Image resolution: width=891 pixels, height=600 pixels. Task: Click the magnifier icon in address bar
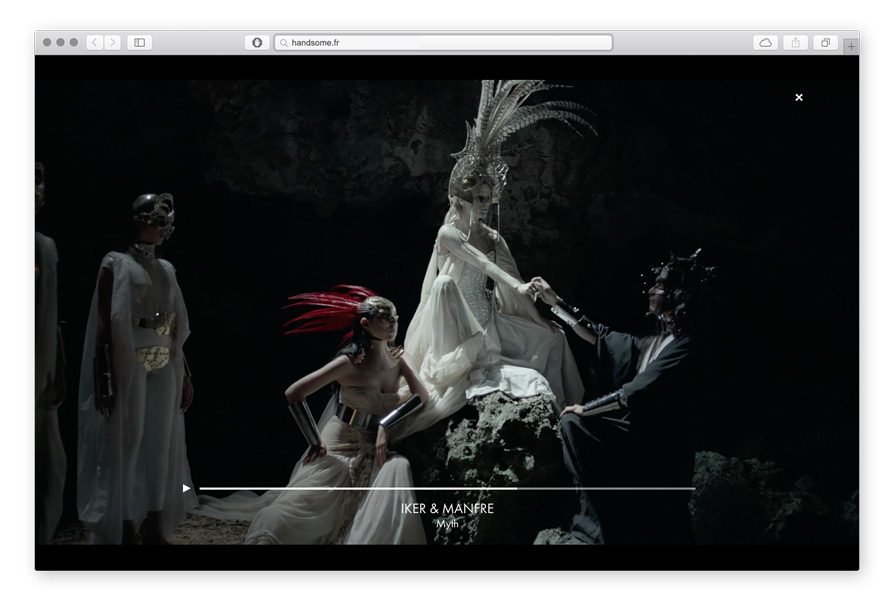tap(284, 43)
